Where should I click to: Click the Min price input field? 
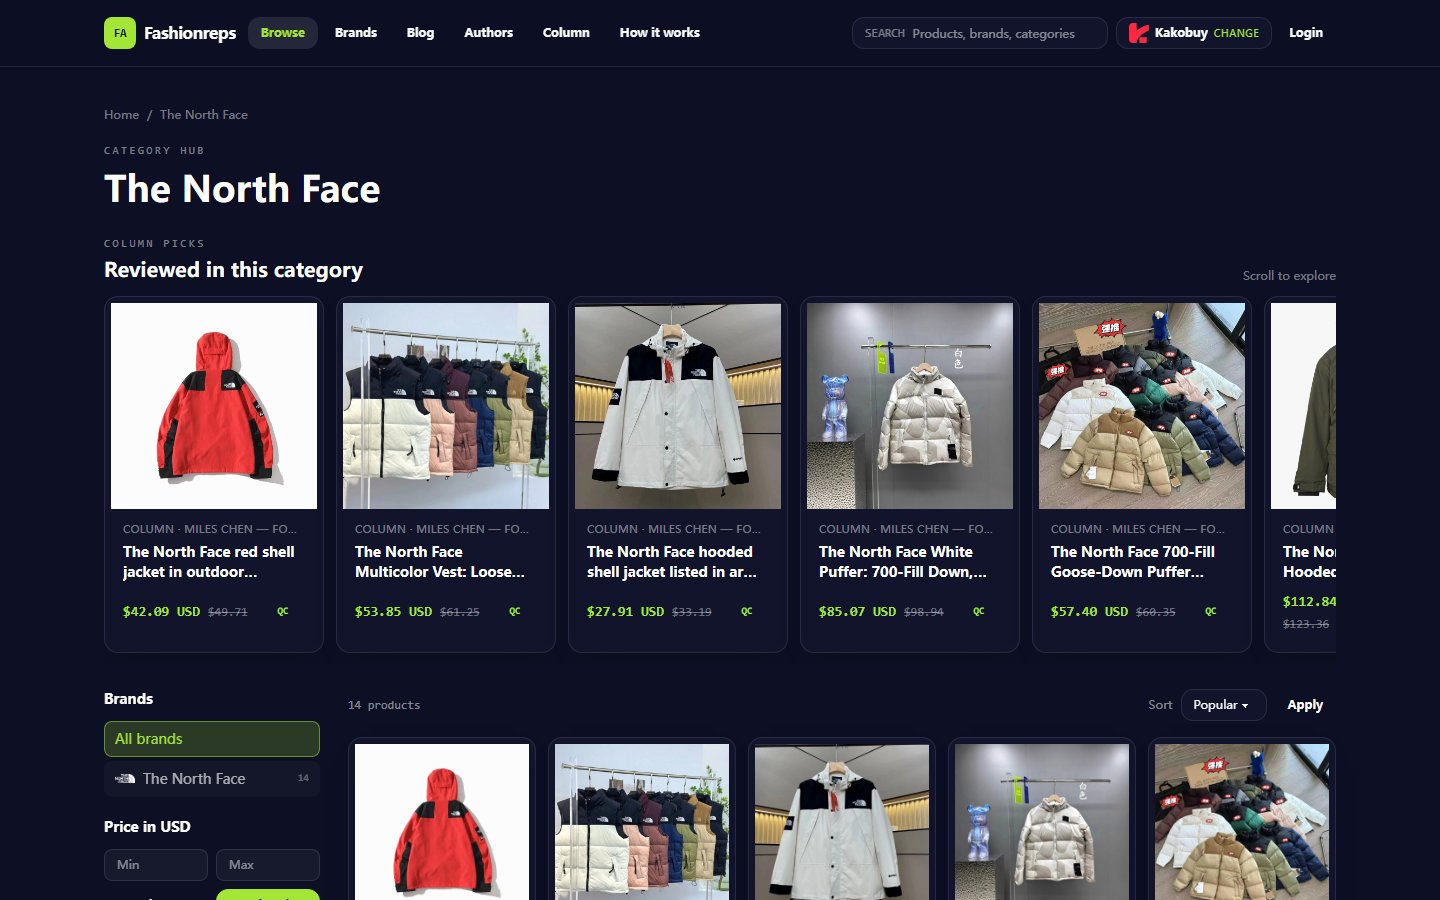pyautogui.click(x=156, y=865)
